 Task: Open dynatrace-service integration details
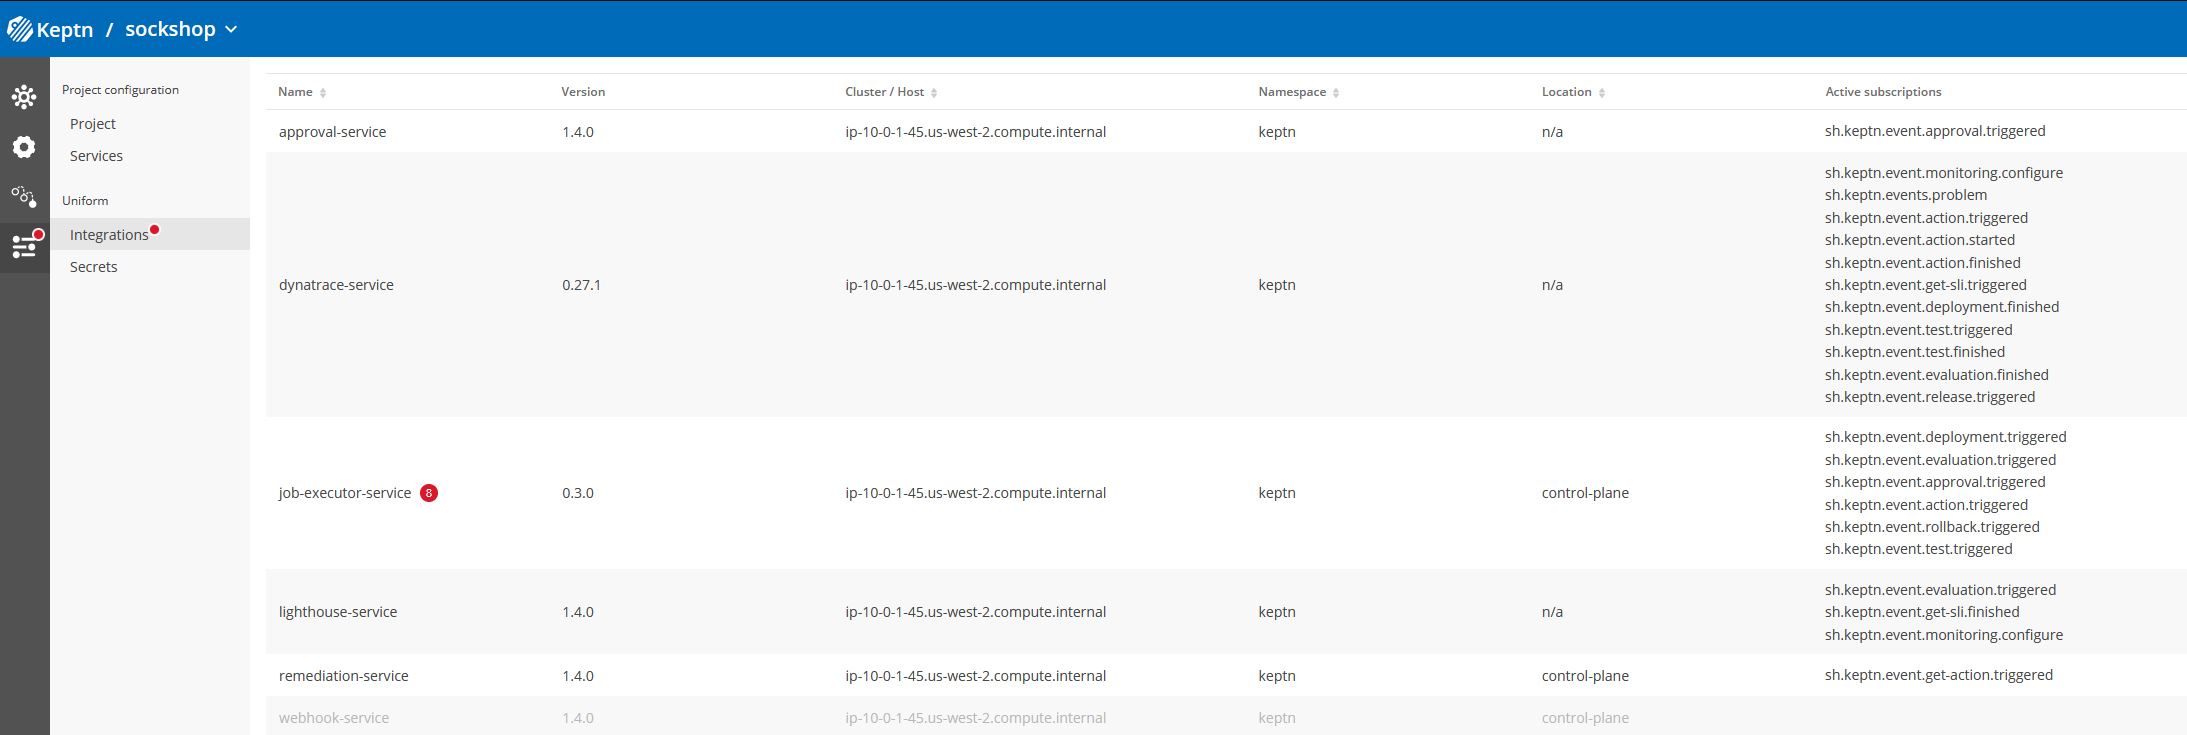pyautogui.click(x=336, y=285)
